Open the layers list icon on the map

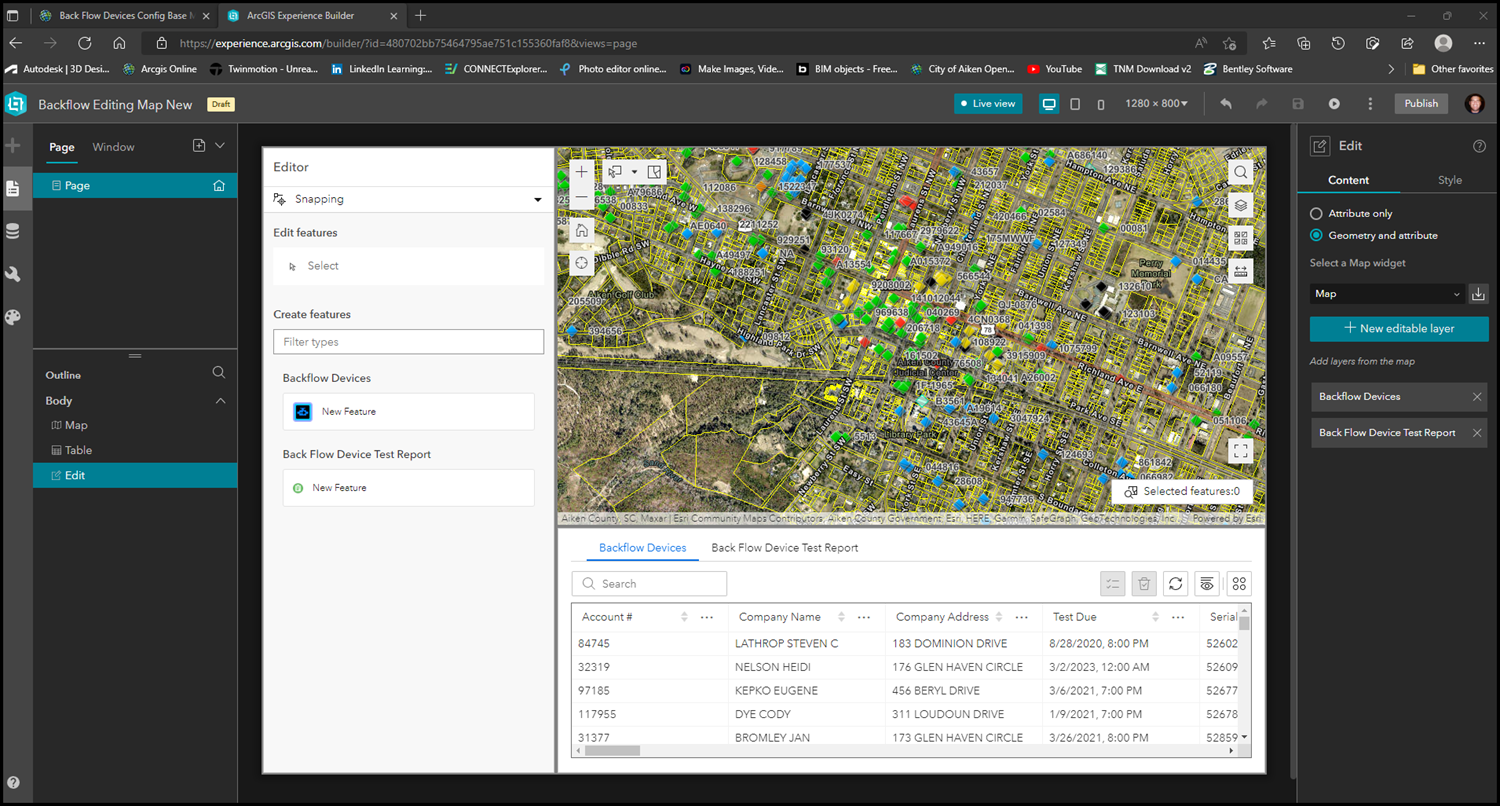[x=1240, y=205]
